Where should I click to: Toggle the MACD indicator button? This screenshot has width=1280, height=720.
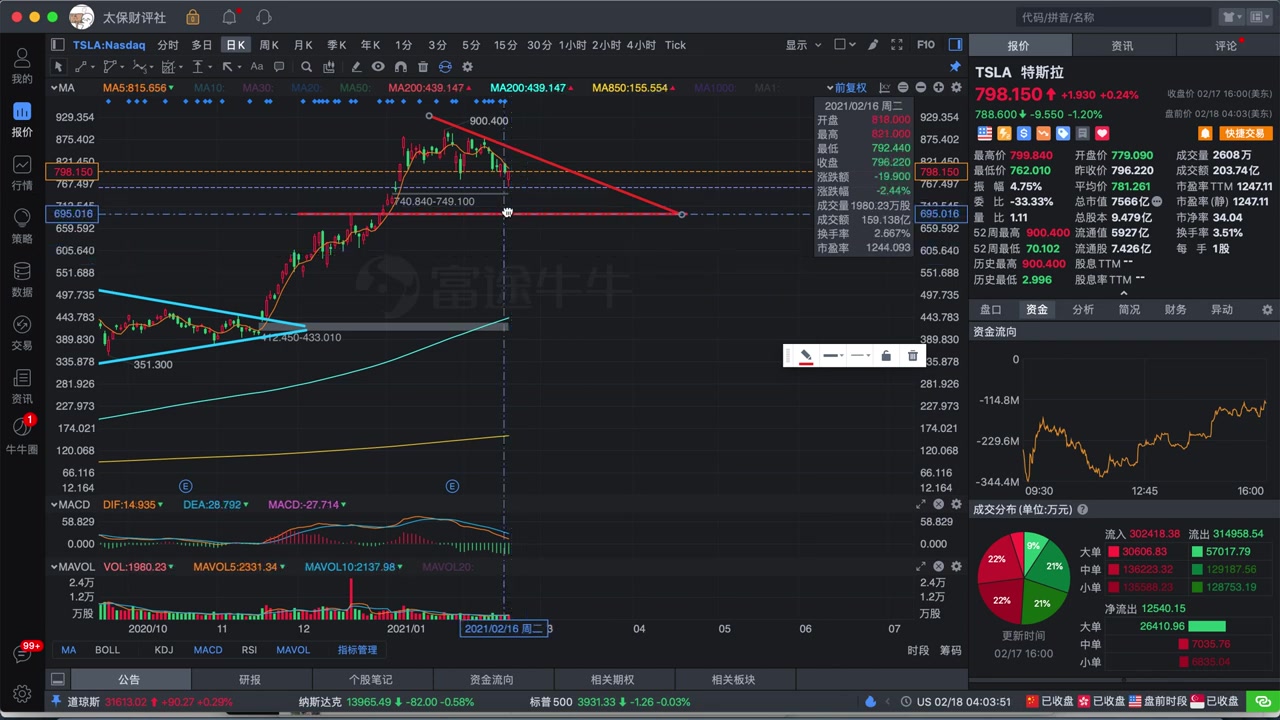click(208, 650)
